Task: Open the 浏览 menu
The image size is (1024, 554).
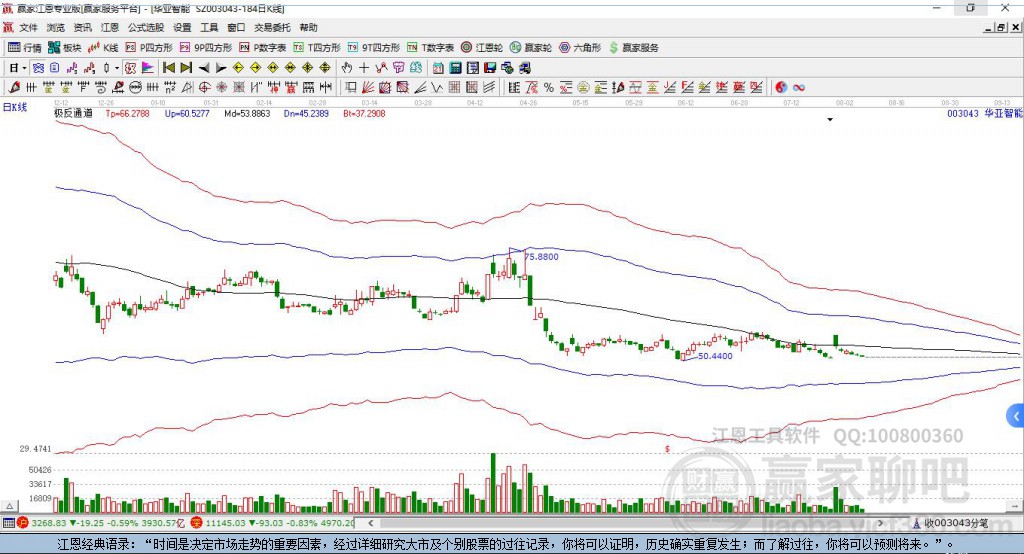Action: click(56, 27)
